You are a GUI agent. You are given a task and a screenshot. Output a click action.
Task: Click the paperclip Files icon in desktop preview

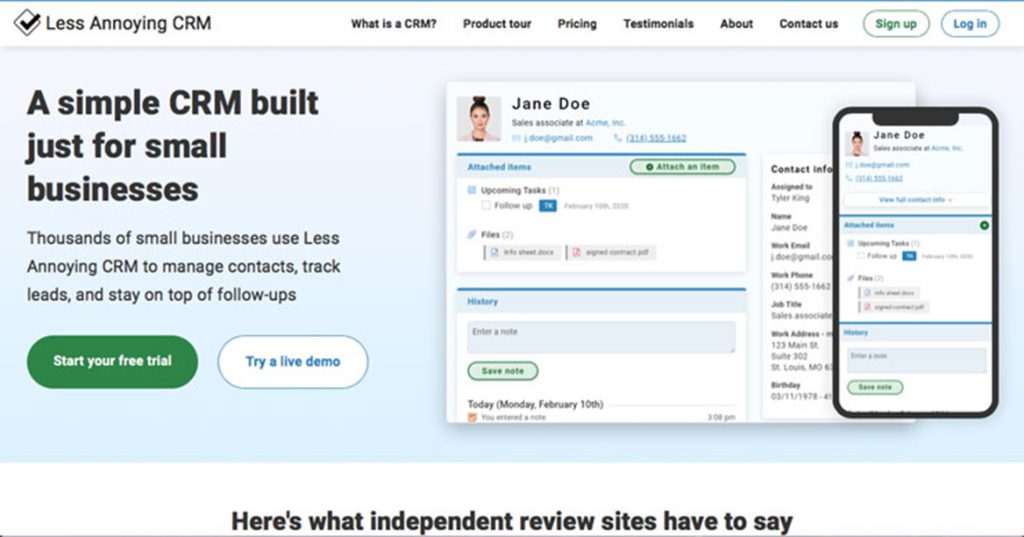[x=472, y=234]
